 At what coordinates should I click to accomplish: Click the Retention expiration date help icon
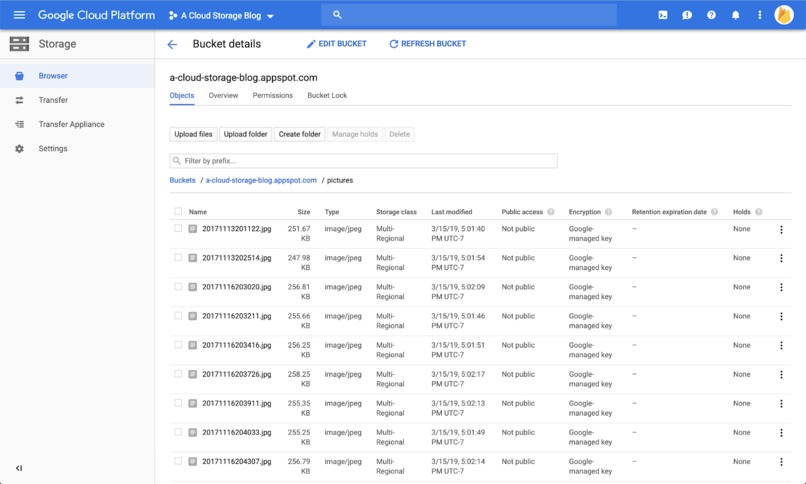point(714,212)
